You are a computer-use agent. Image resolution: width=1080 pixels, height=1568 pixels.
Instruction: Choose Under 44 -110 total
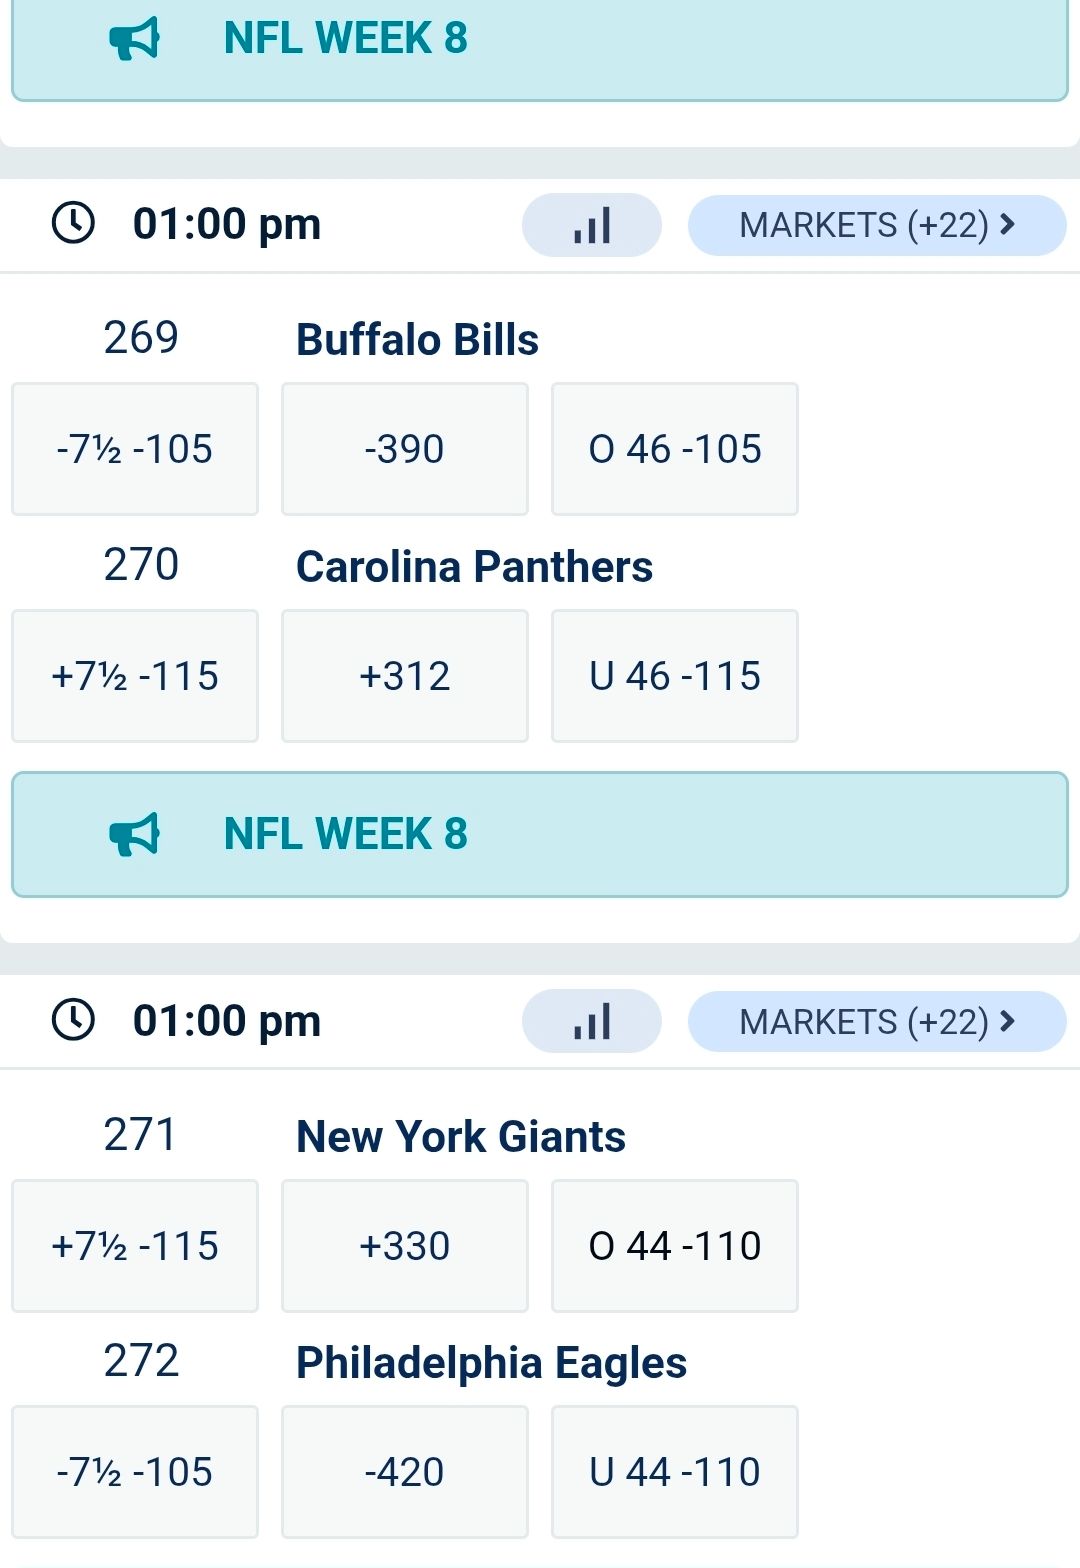click(x=674, y=1472)
